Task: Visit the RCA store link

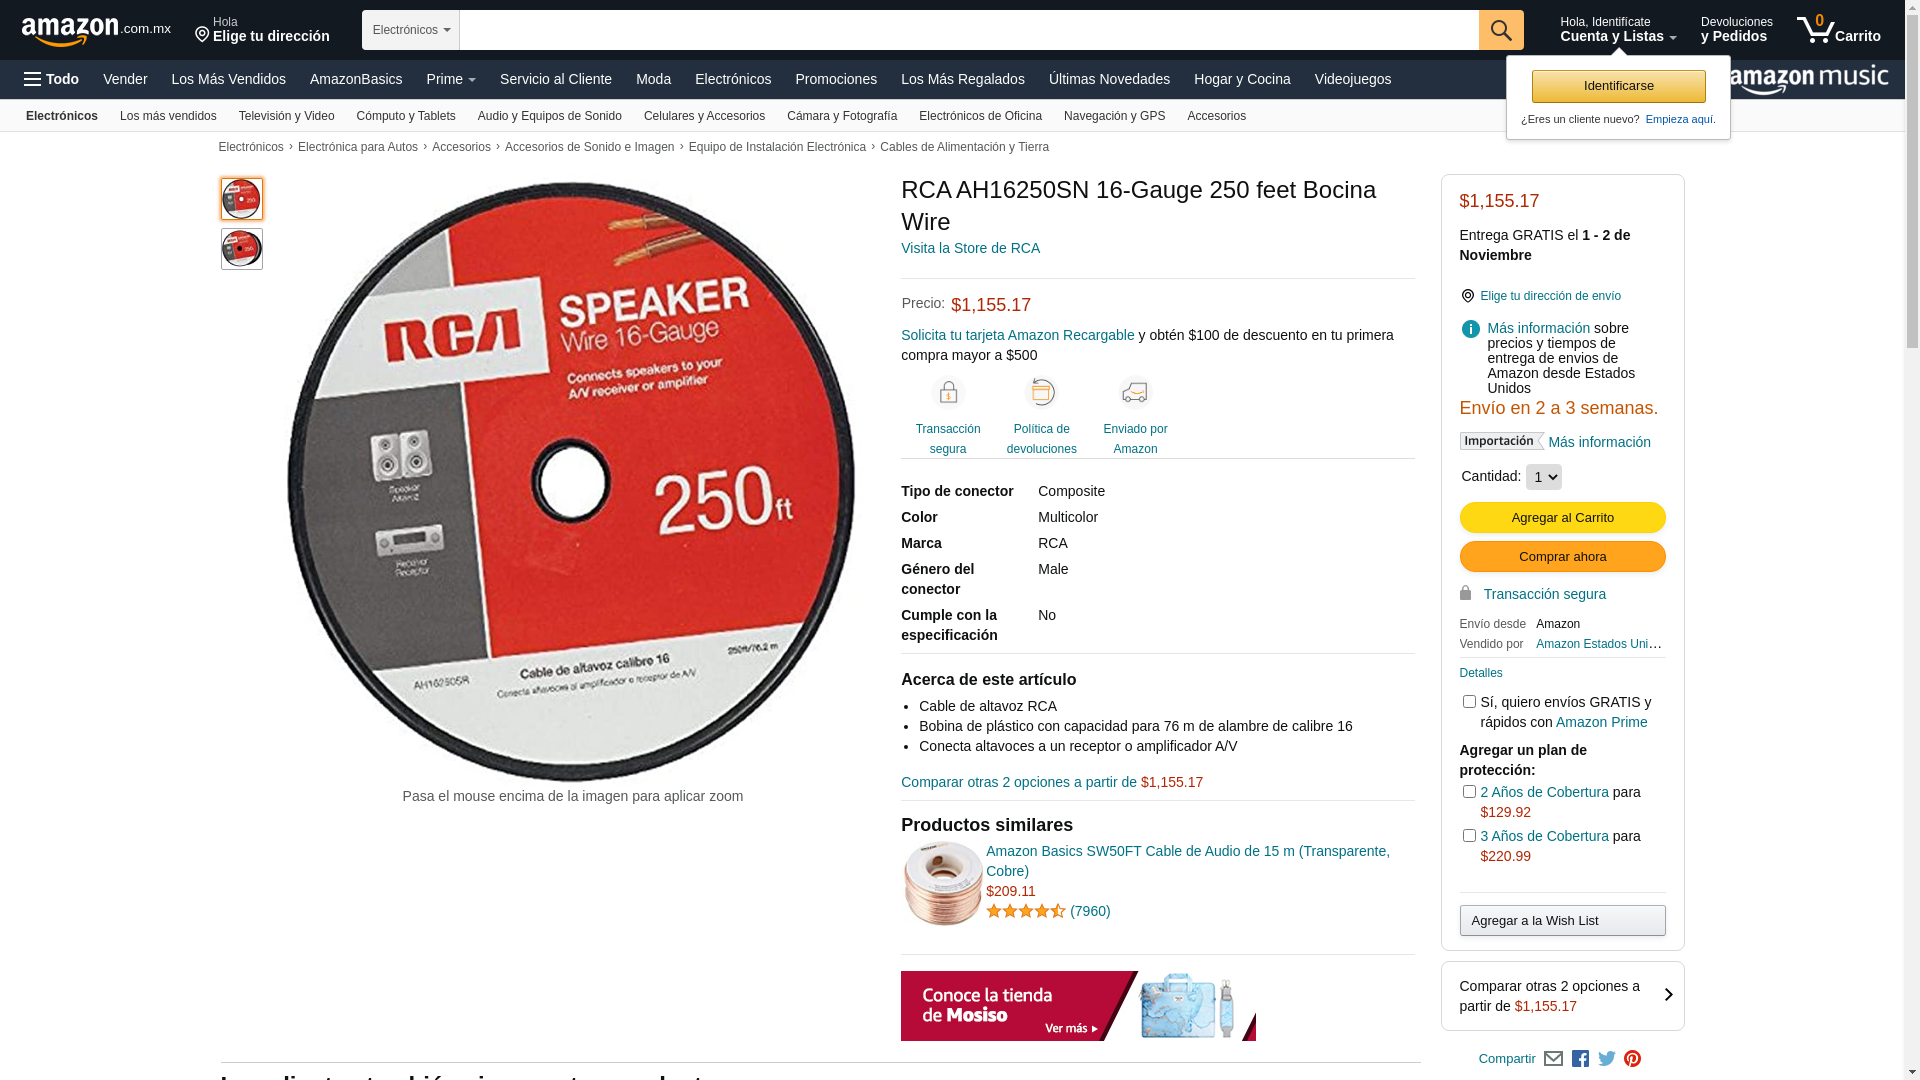Action: (x=970, y=248)
